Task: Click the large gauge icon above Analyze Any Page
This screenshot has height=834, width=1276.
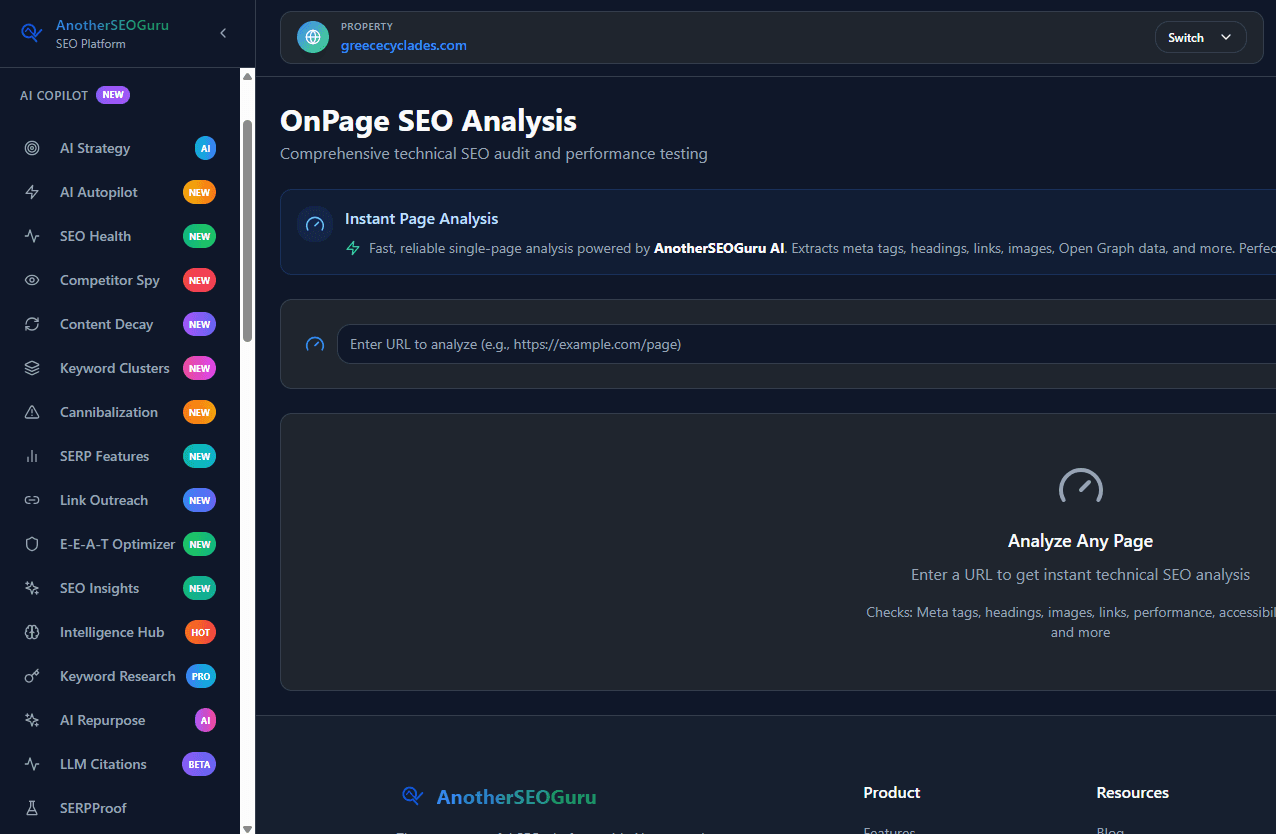Action: 1080,487
